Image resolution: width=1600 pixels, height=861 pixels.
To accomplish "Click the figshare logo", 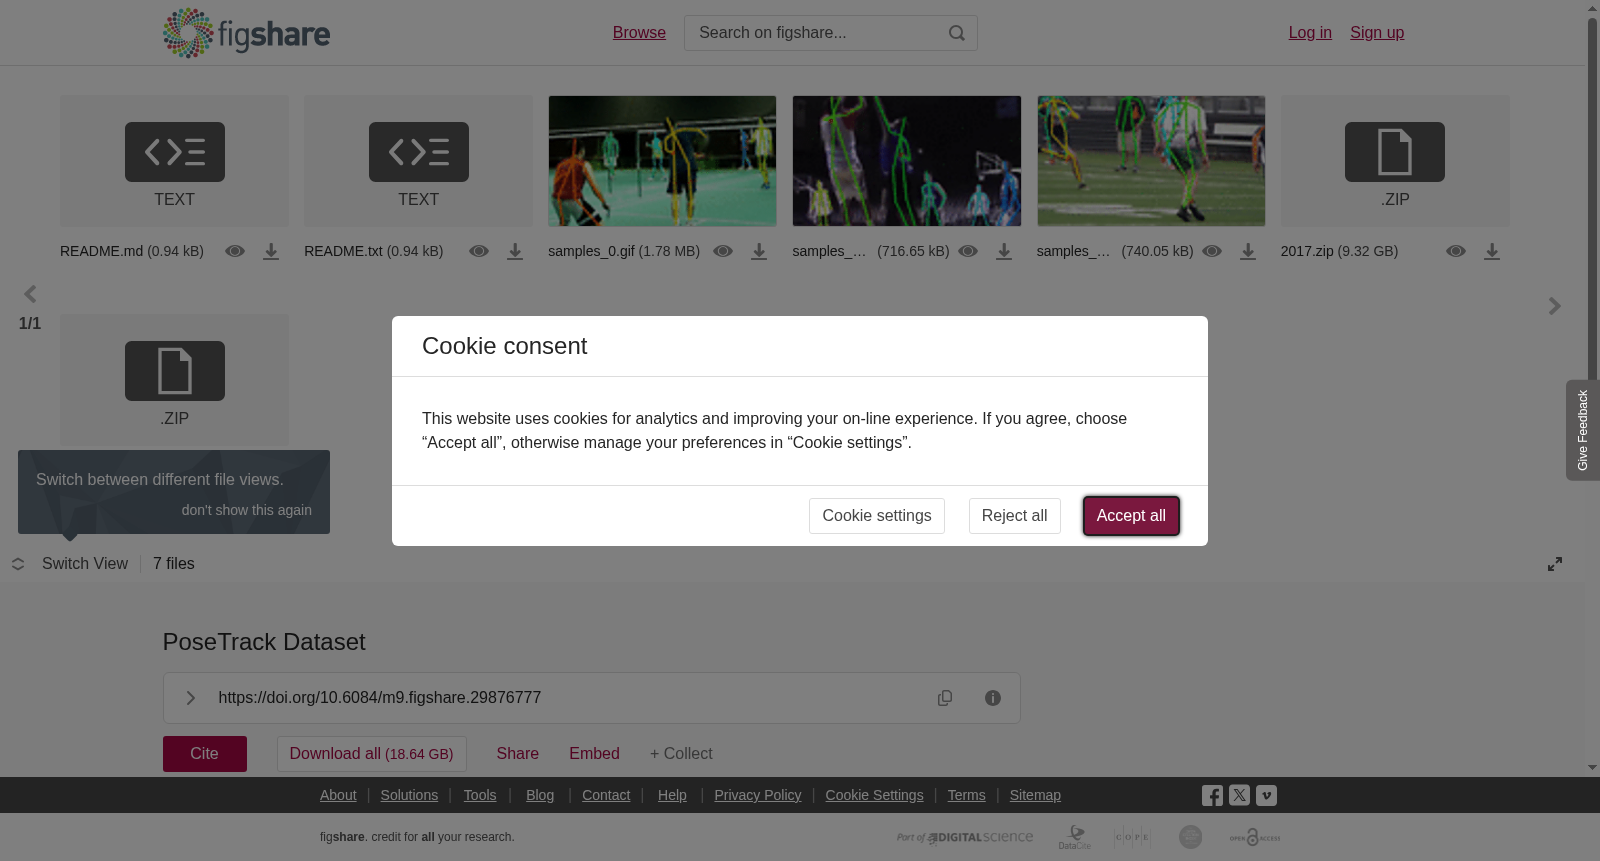I will point(246,33).
